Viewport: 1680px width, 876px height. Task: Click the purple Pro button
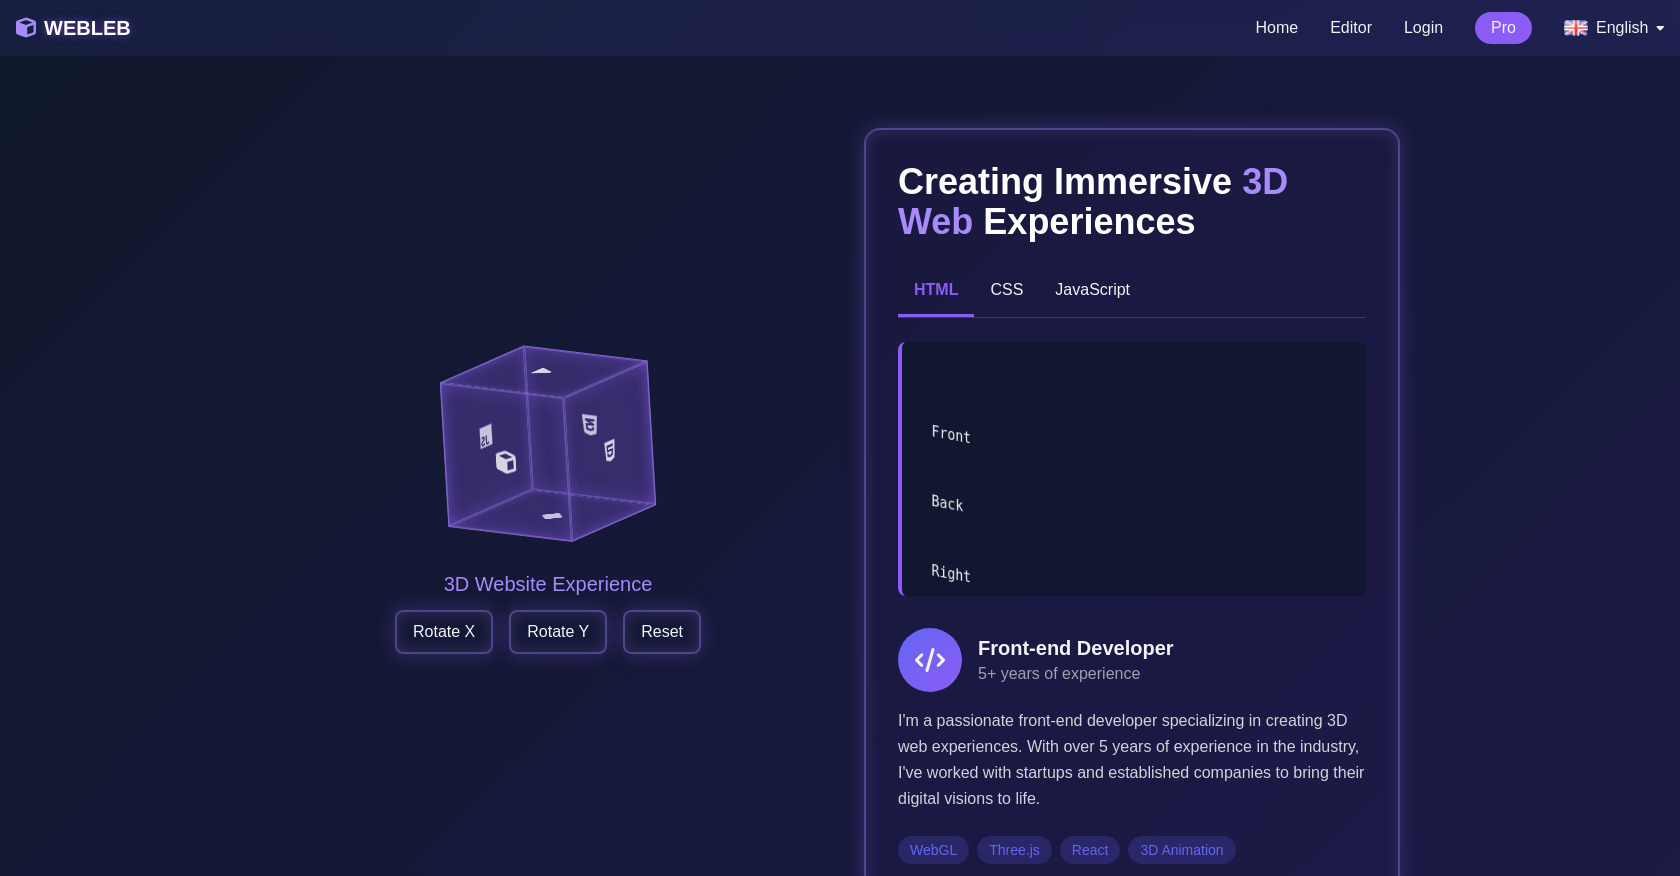(1502, 28)
